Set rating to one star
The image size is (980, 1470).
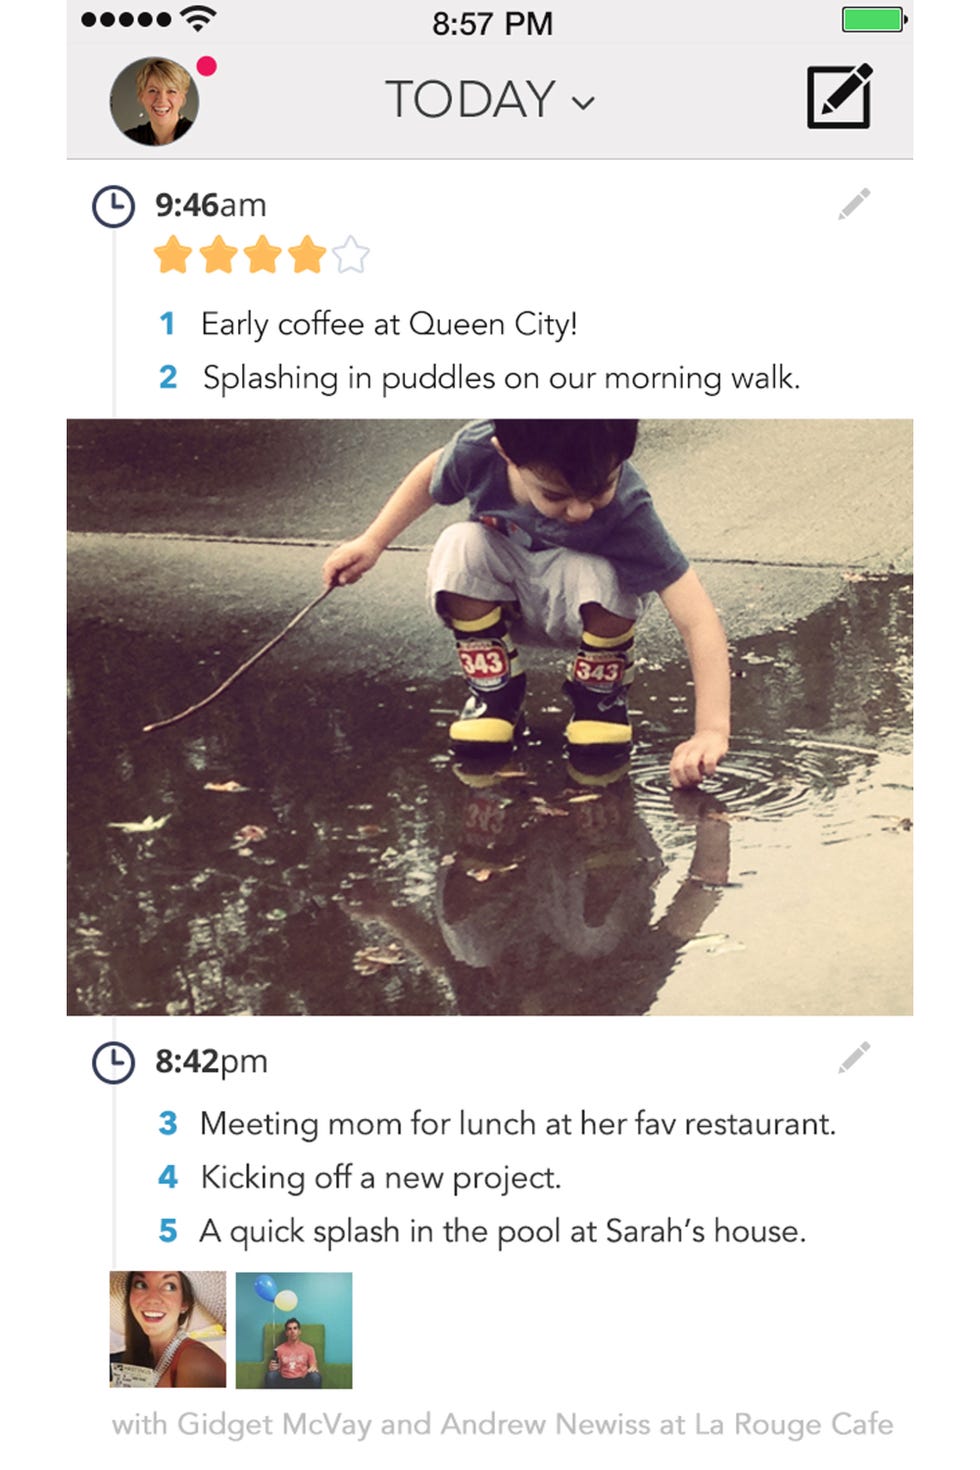click(x=173, y=255)
